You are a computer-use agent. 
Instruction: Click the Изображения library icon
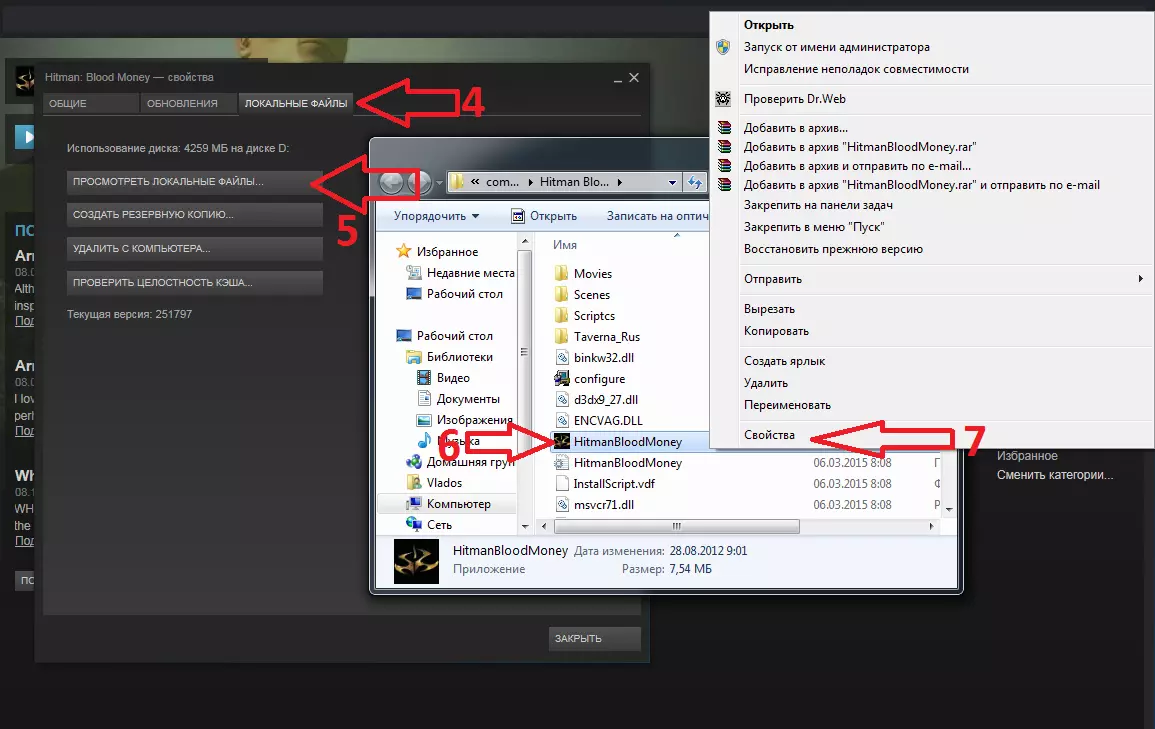[x=424, y=420]
